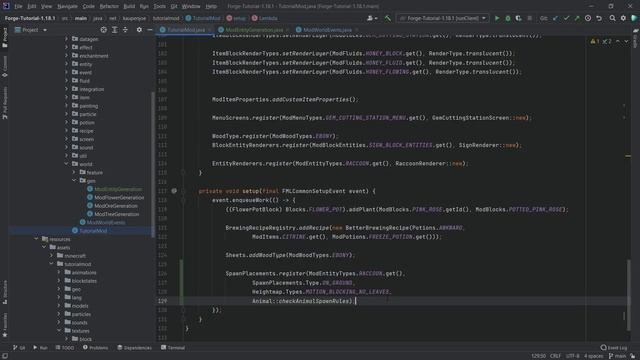The width and height of the screenshot is (640, 360).
Task: Expand the feature folder
Action: coord(74,173)
